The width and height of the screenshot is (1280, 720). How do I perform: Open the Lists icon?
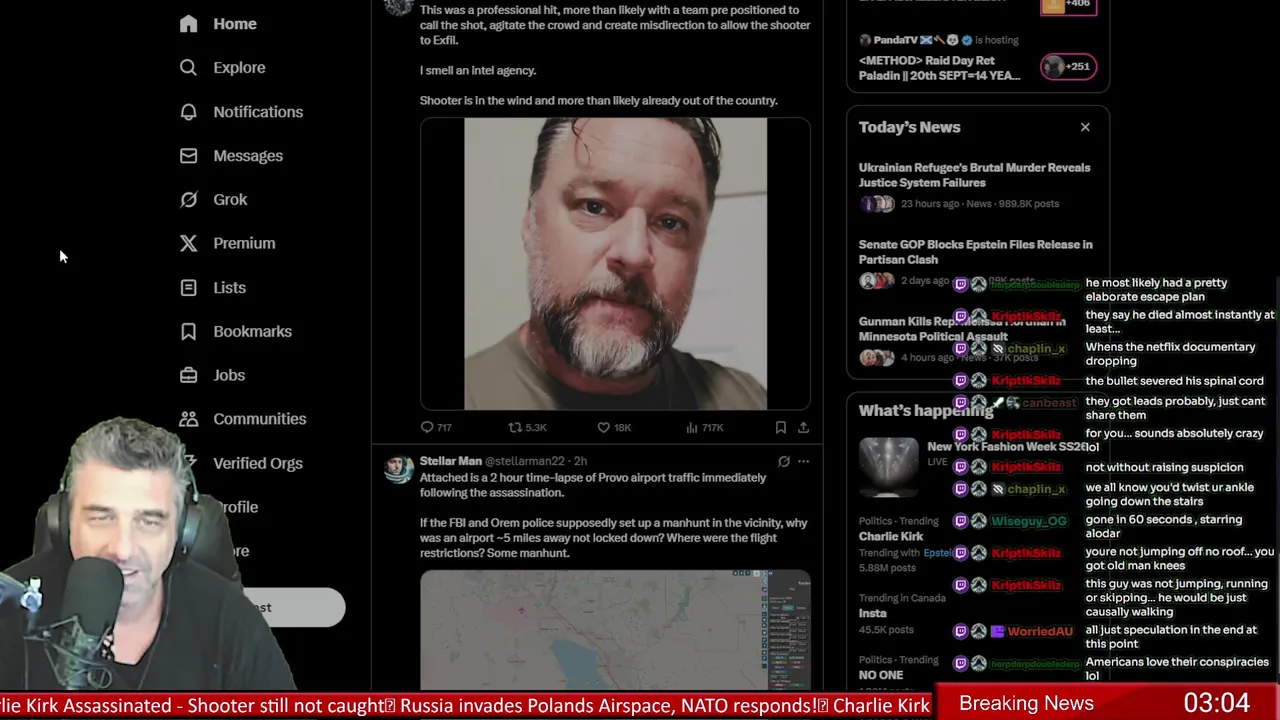pos(188,288)
